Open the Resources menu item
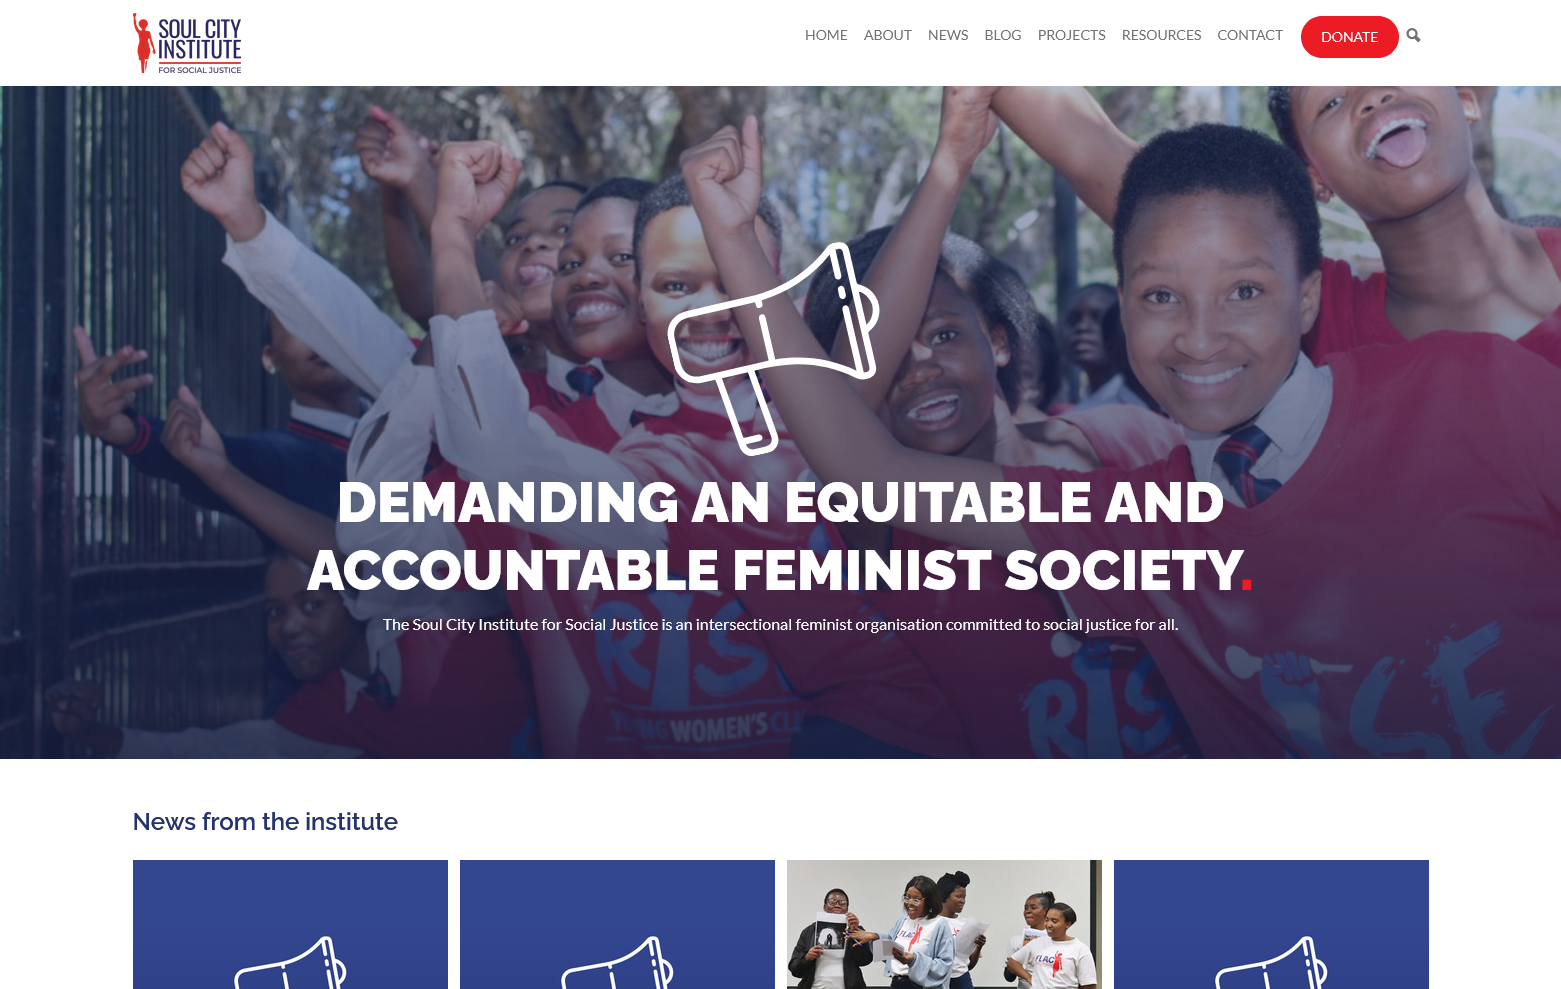Screen dimensions: 1561x989 coord(1161,35)
